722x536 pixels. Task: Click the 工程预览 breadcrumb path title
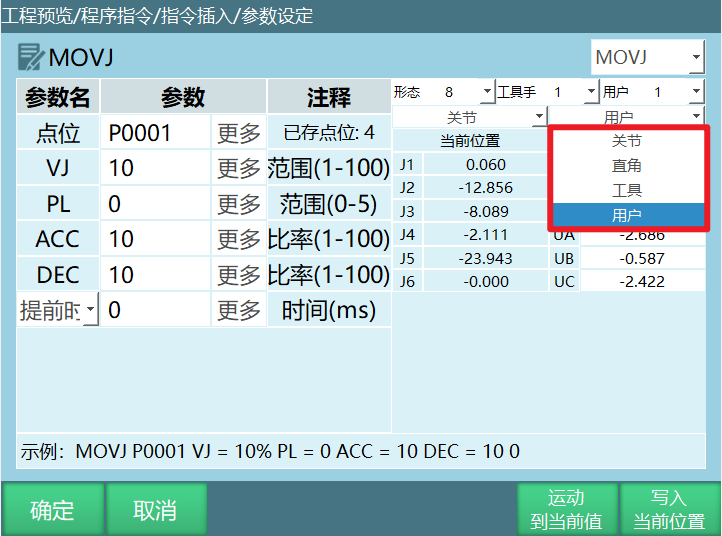[157, 16]
